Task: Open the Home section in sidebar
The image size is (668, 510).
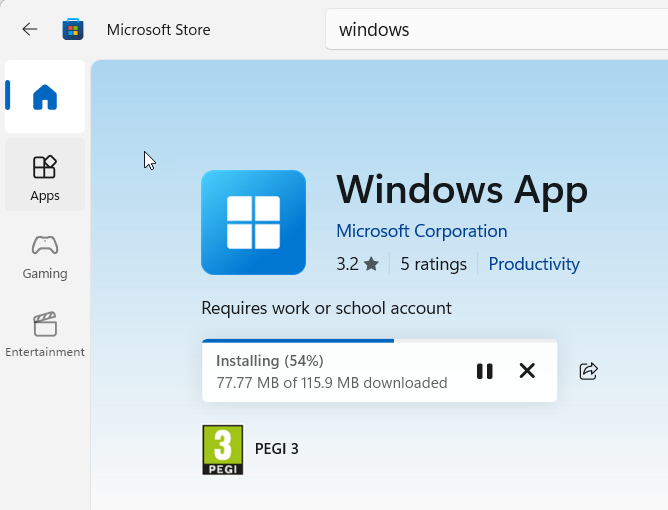Action: point(45,97)
